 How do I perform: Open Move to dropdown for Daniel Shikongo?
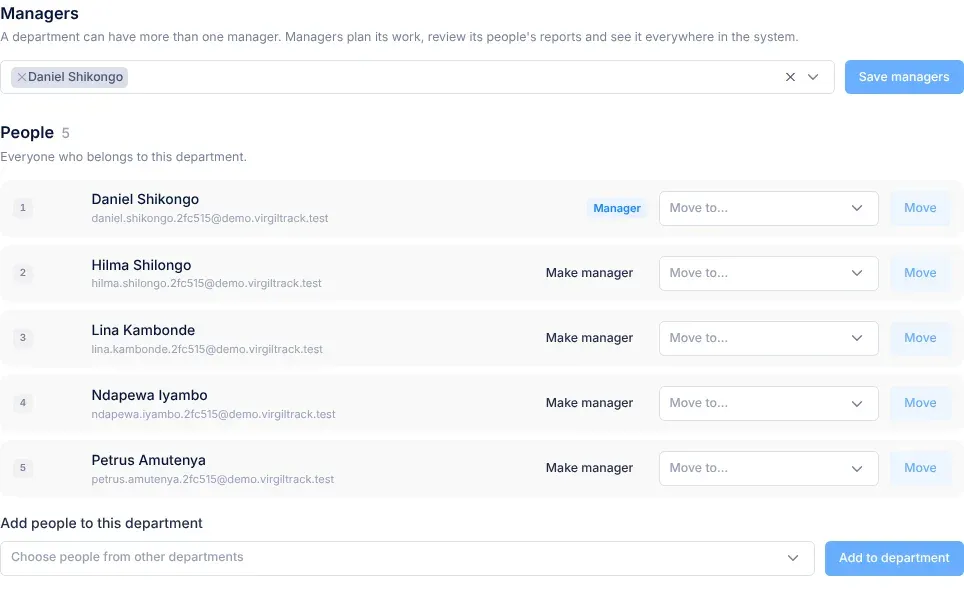[768, 208]
